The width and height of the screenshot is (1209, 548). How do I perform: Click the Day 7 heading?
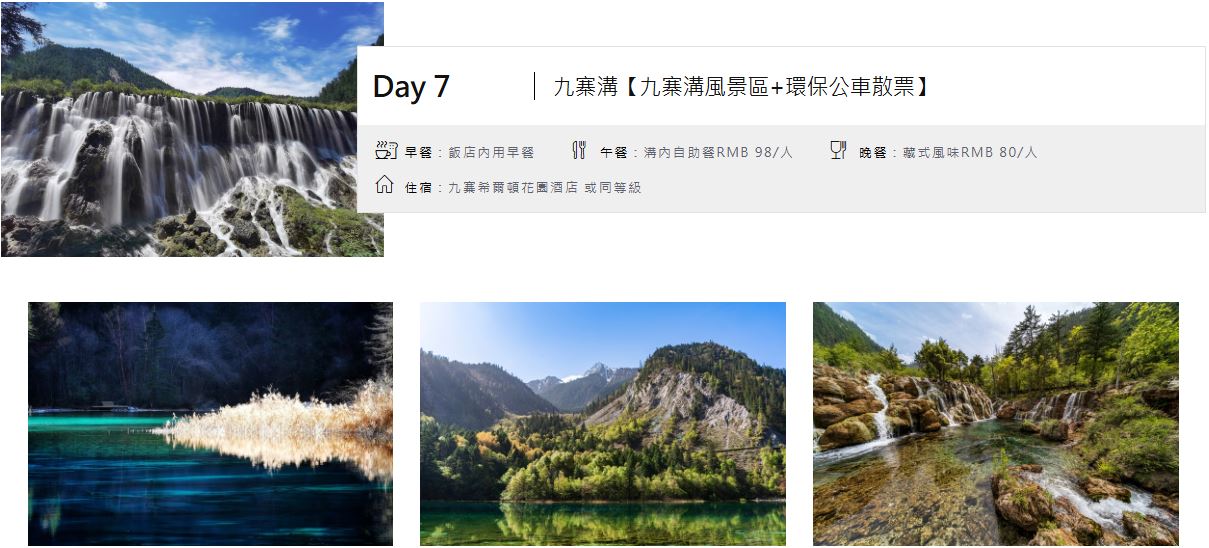(x=411, y=87)
